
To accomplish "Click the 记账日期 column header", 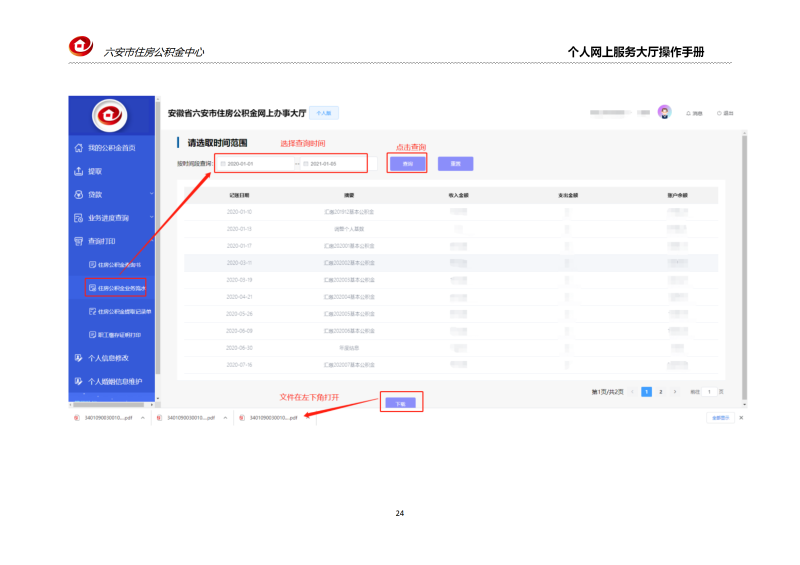I will (239, 195).
